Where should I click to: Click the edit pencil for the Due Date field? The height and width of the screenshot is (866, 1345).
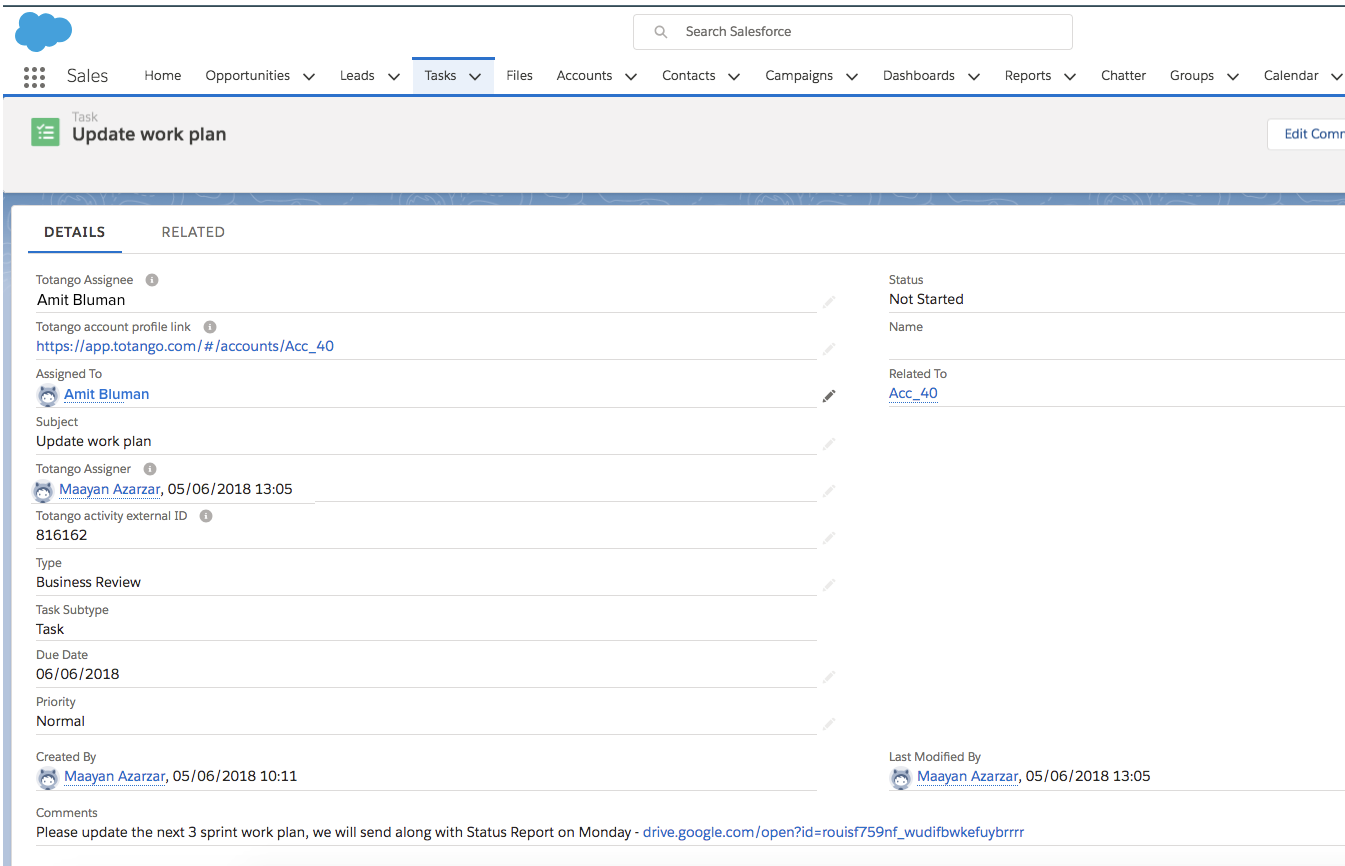pos(828,676)
